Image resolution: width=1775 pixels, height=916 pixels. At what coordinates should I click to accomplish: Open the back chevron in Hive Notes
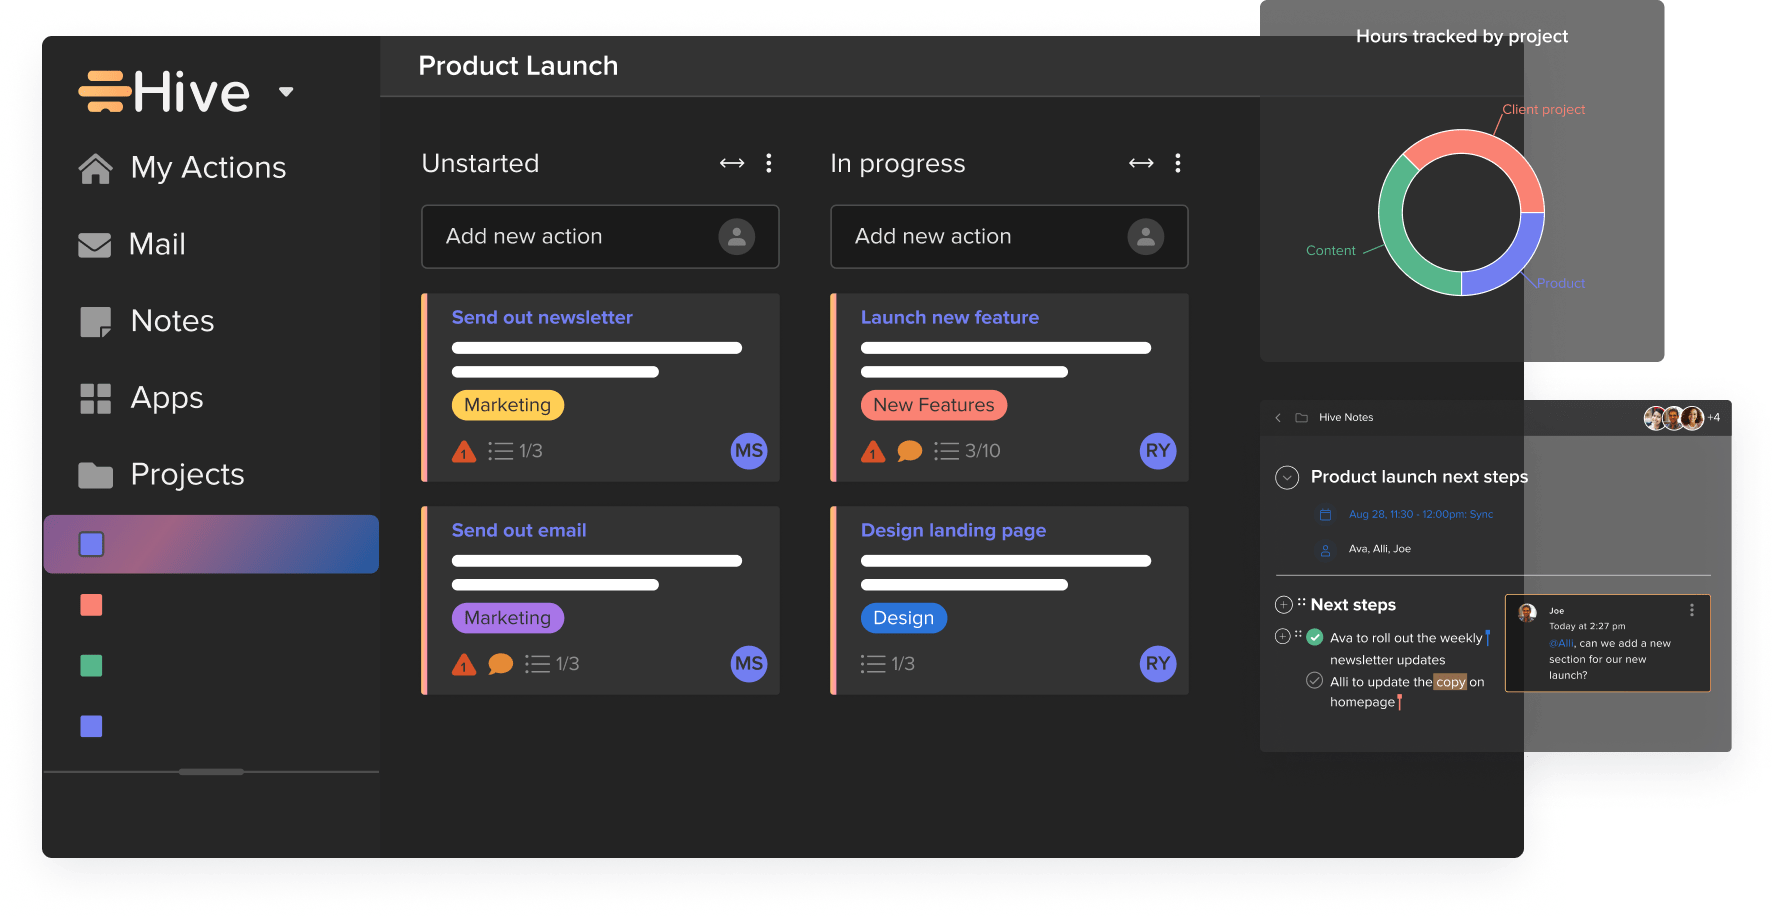coord(1278,417)
